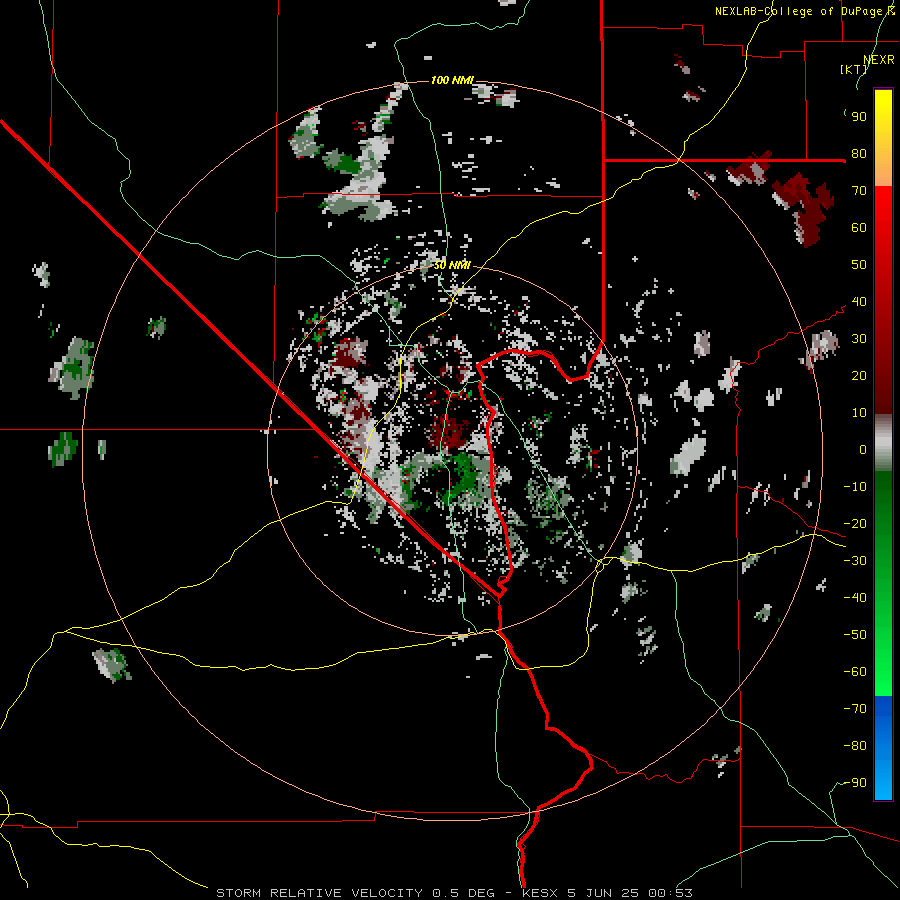This screenshot has width=900, height=900.
Task: Click the "-70" scale value
Action: (x=855, y=709)
